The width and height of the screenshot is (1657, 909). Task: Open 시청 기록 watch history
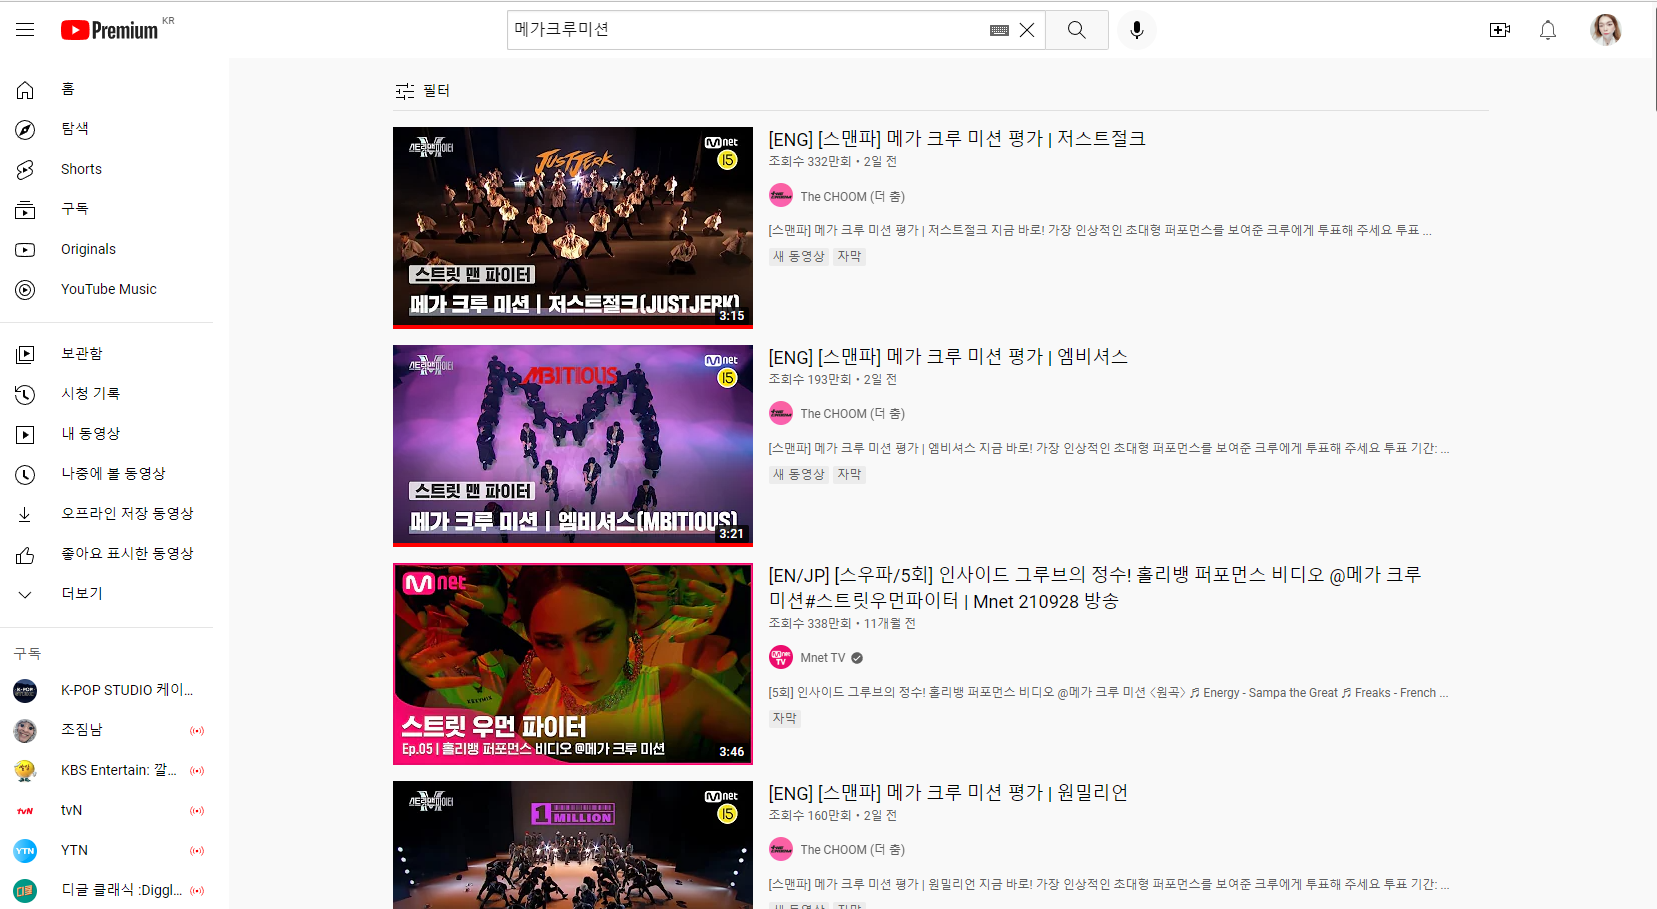(x=107, y=394)
